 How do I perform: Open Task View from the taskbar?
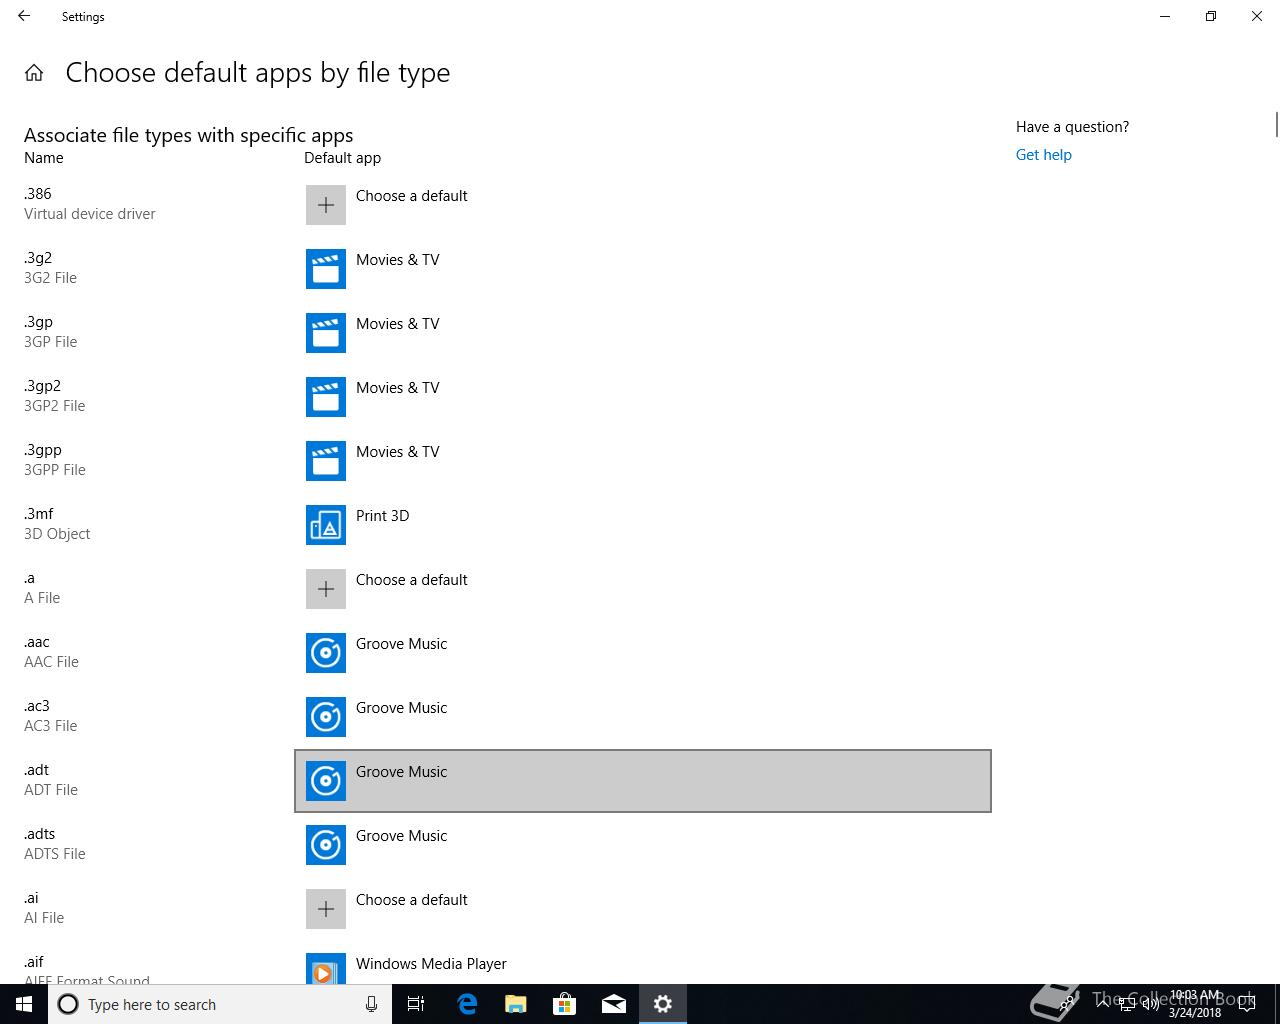[416, 1004]
